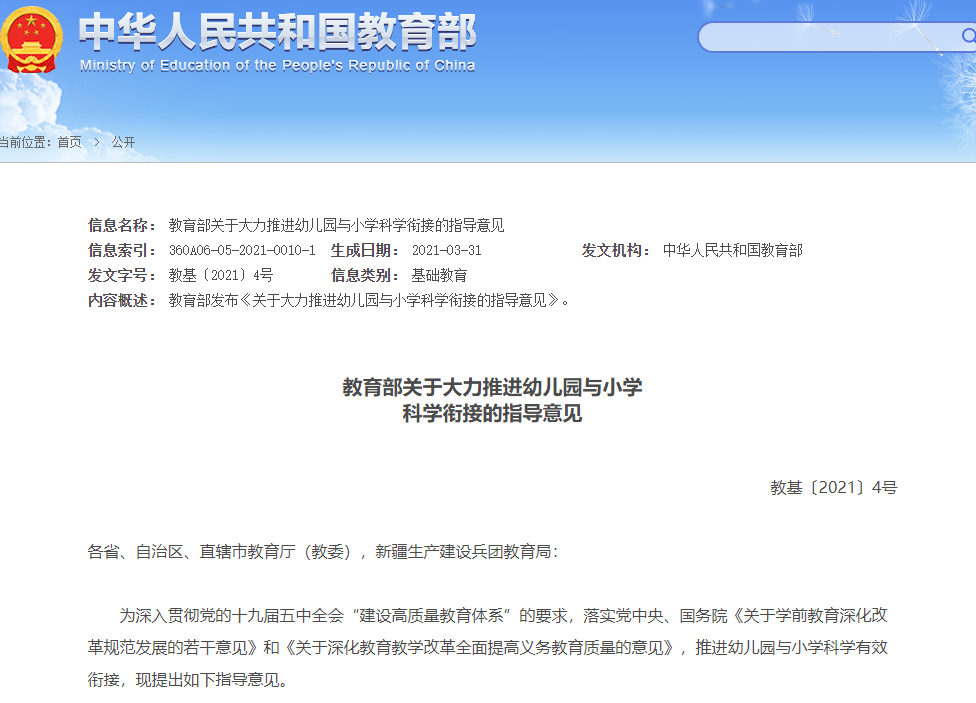
Task: Click the paragraph starting 为深入贯彻党的十九届五中全会
Action: coord(487,648)
